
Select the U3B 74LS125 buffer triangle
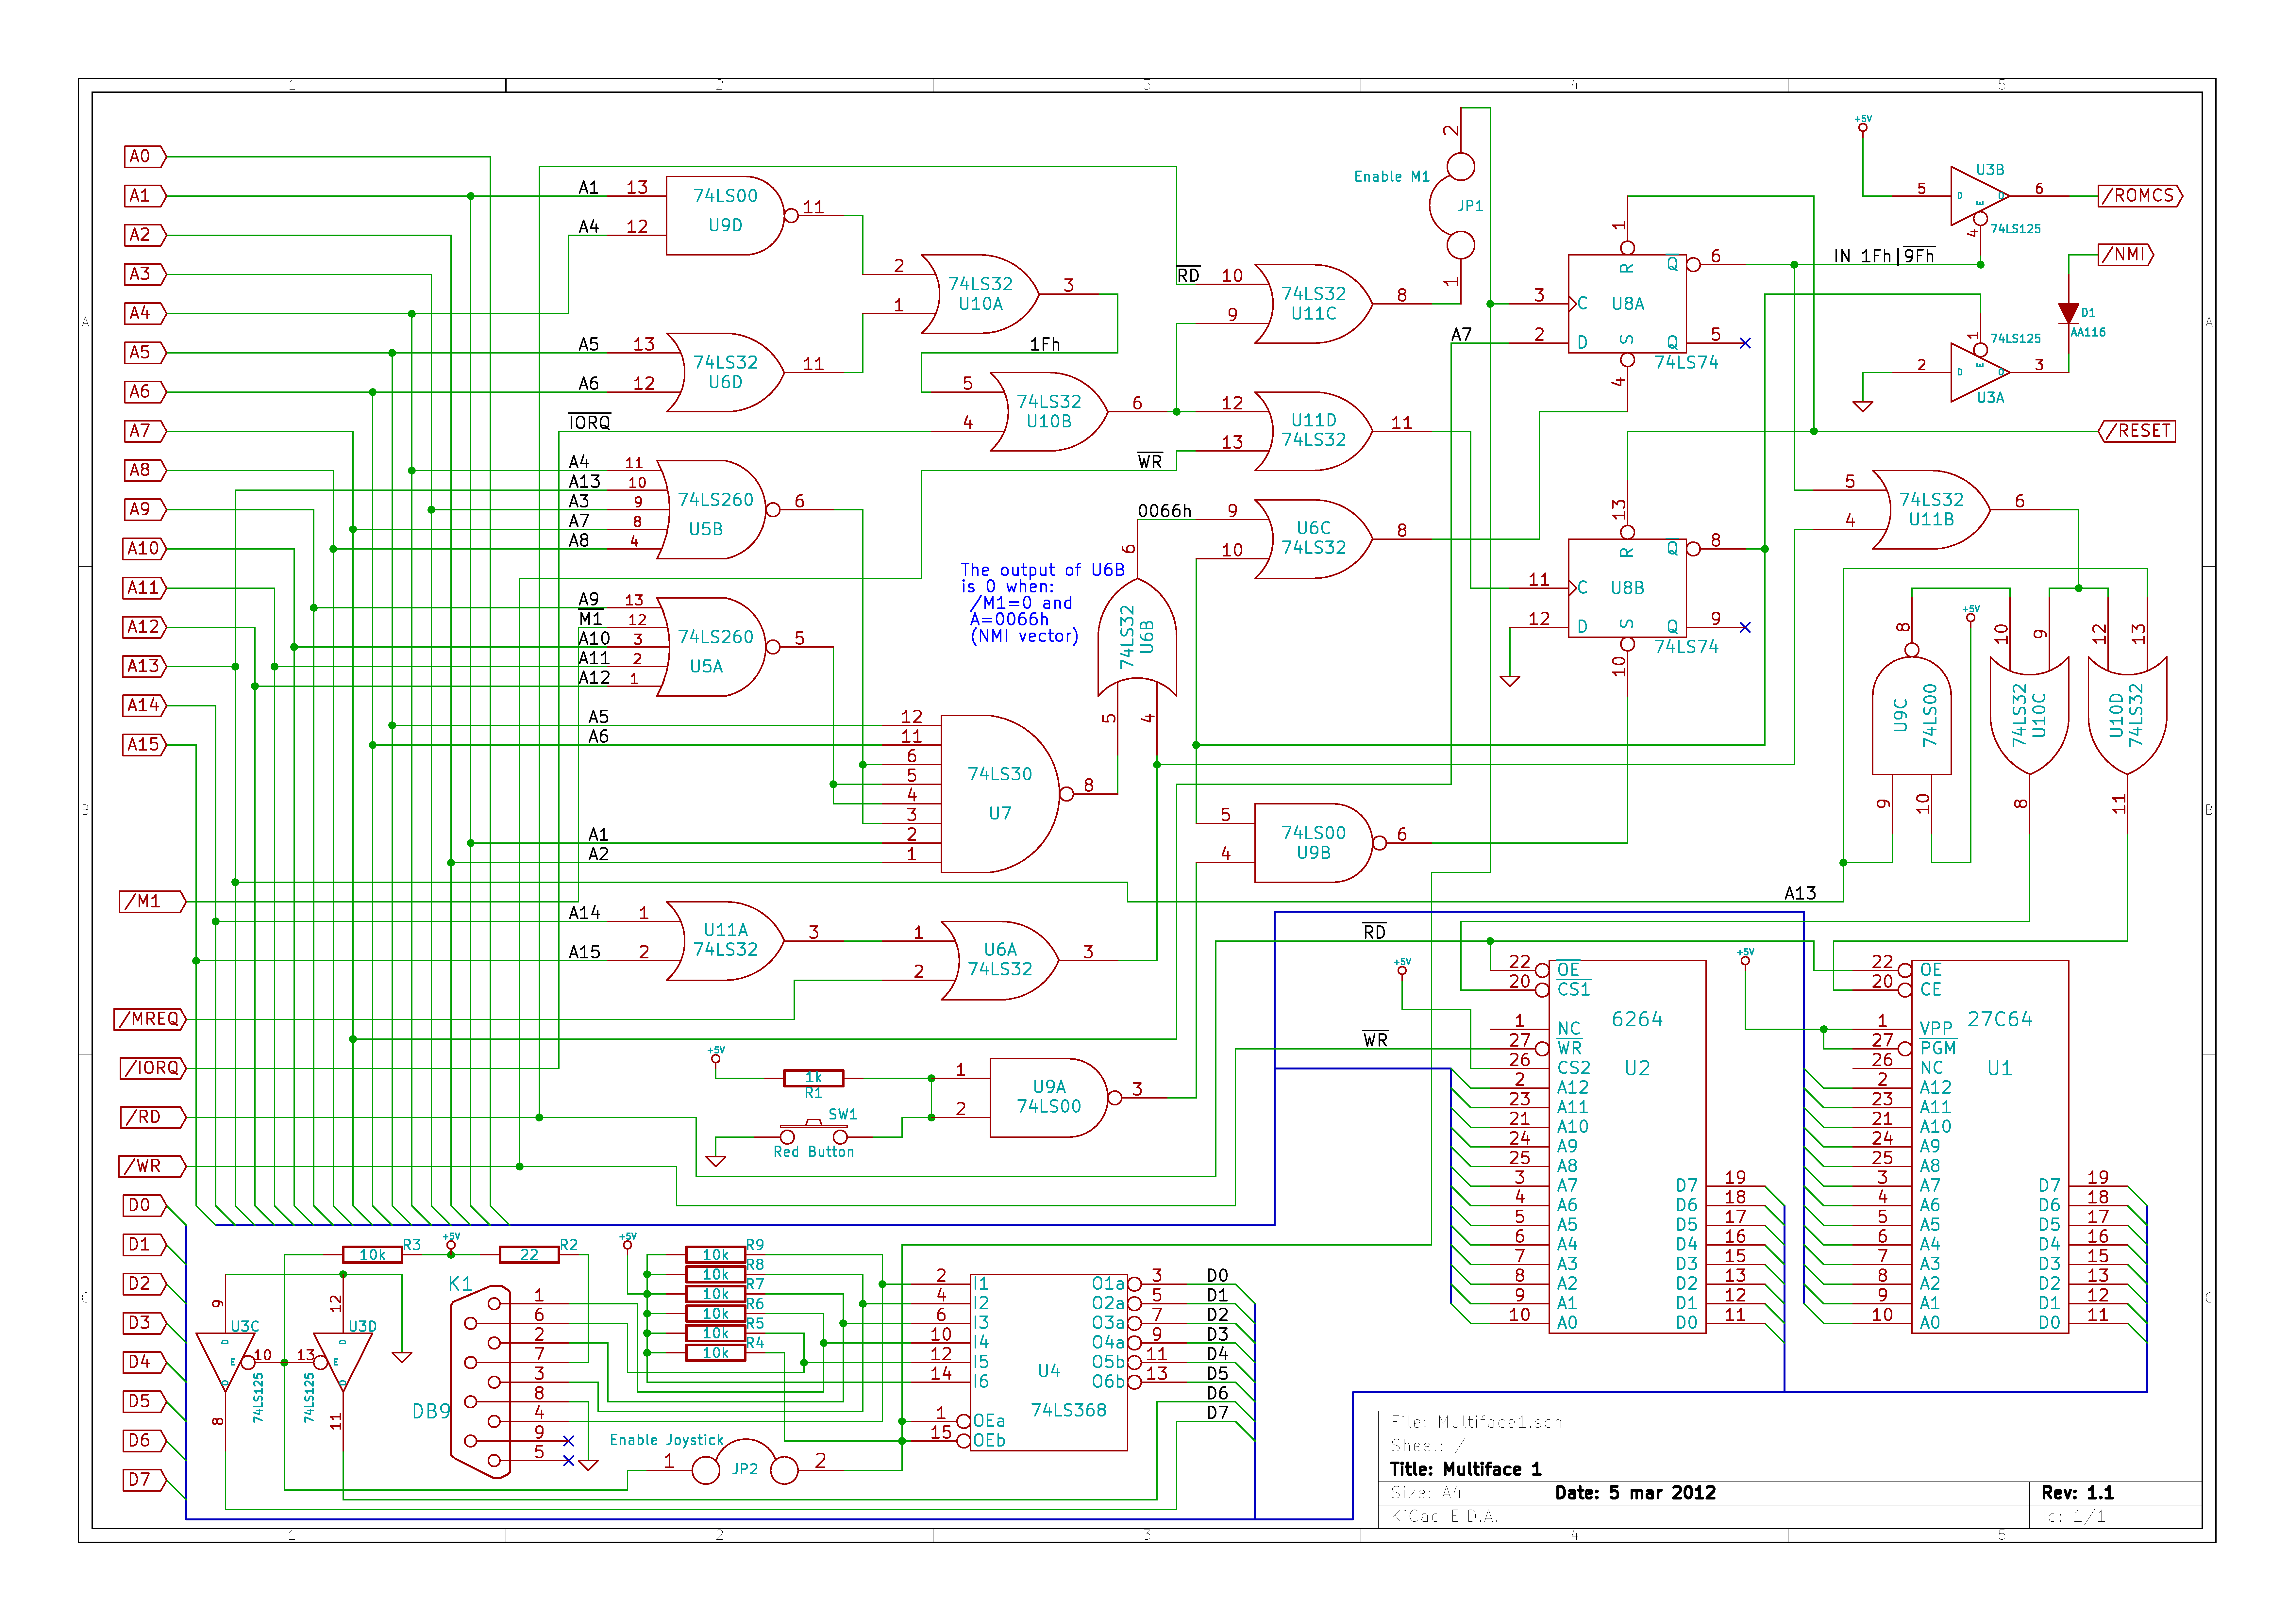(1980, 196)
